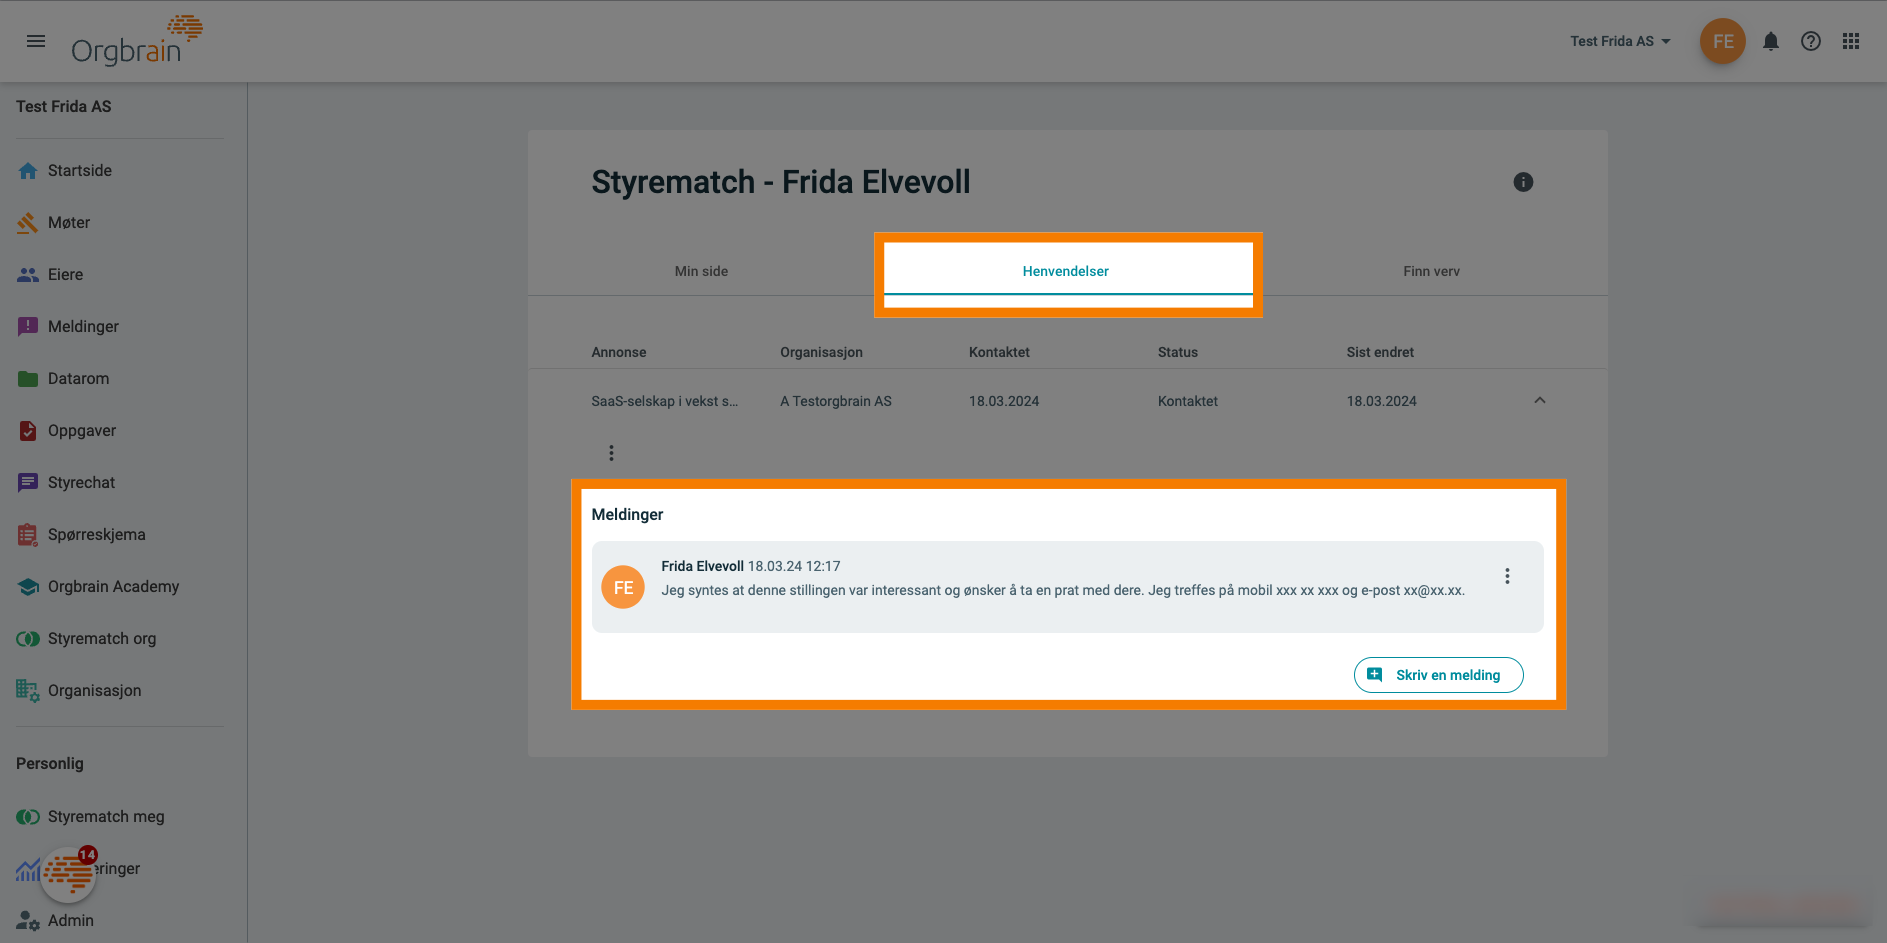This screenshot has height=943, width=1887.
Task: Collapse the SaaS-selskap row chevron
Action: [x=1540, y=400]
